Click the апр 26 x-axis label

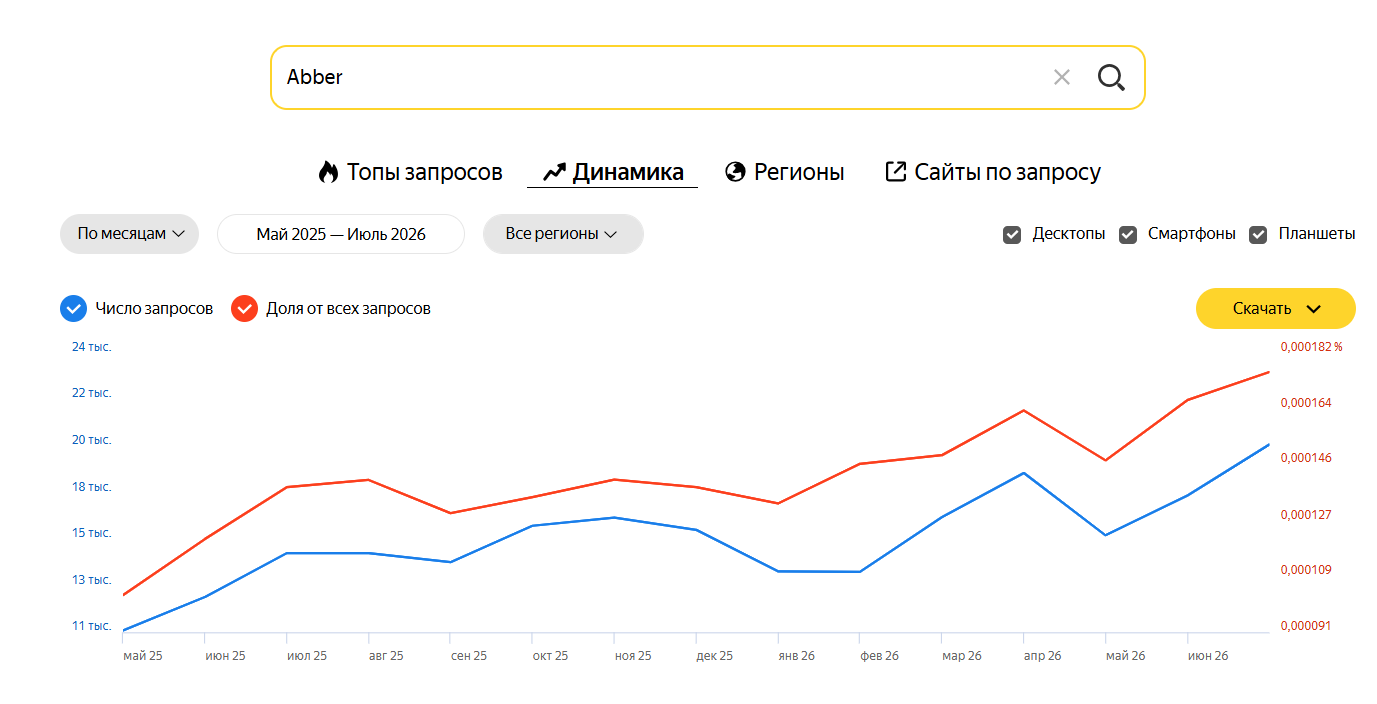pyautogui.click(x=1042, y=656)
